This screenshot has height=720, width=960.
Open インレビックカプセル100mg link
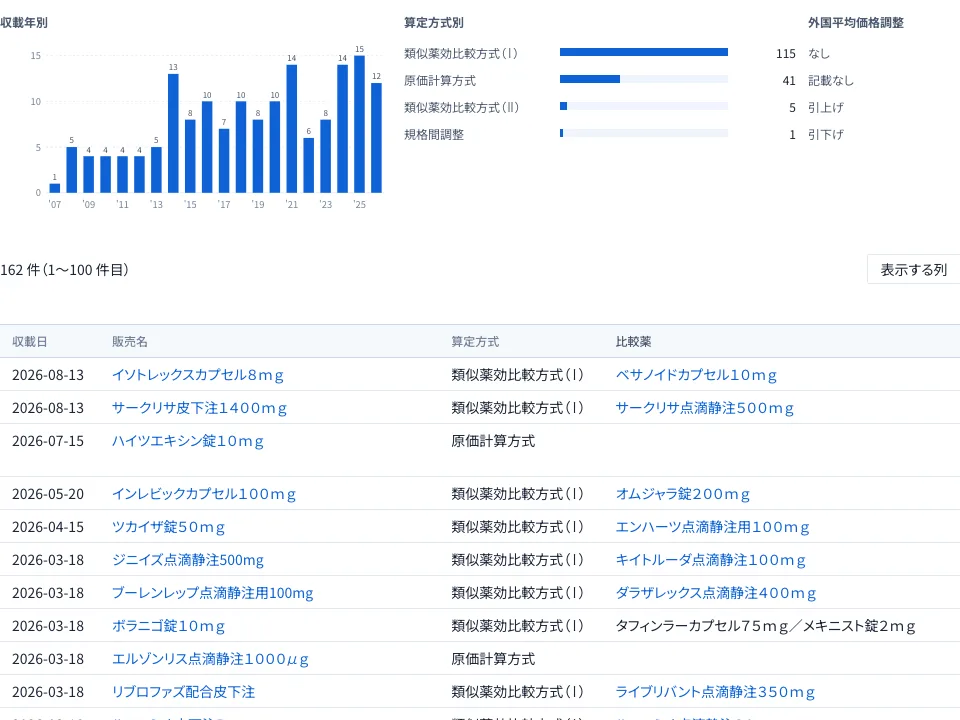tap(204, 493)
